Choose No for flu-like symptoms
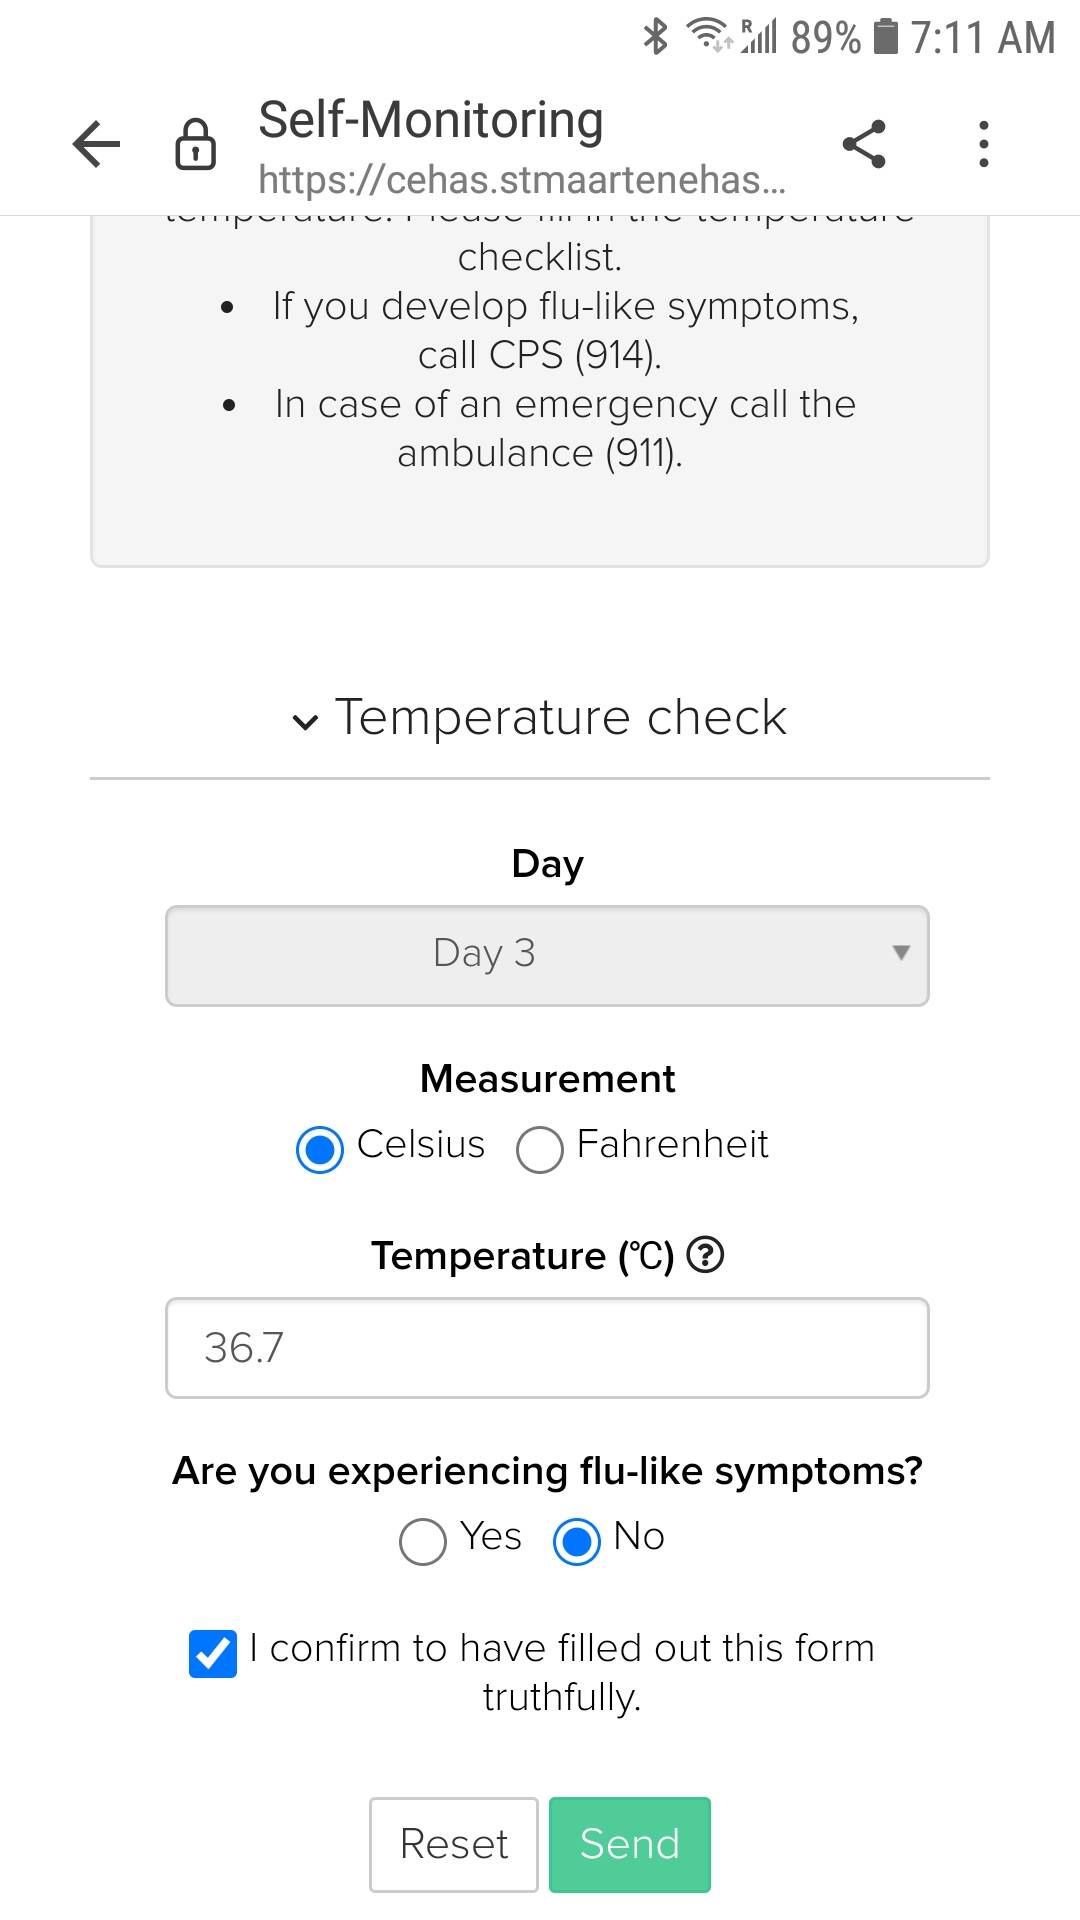 tap(577, 1541)
